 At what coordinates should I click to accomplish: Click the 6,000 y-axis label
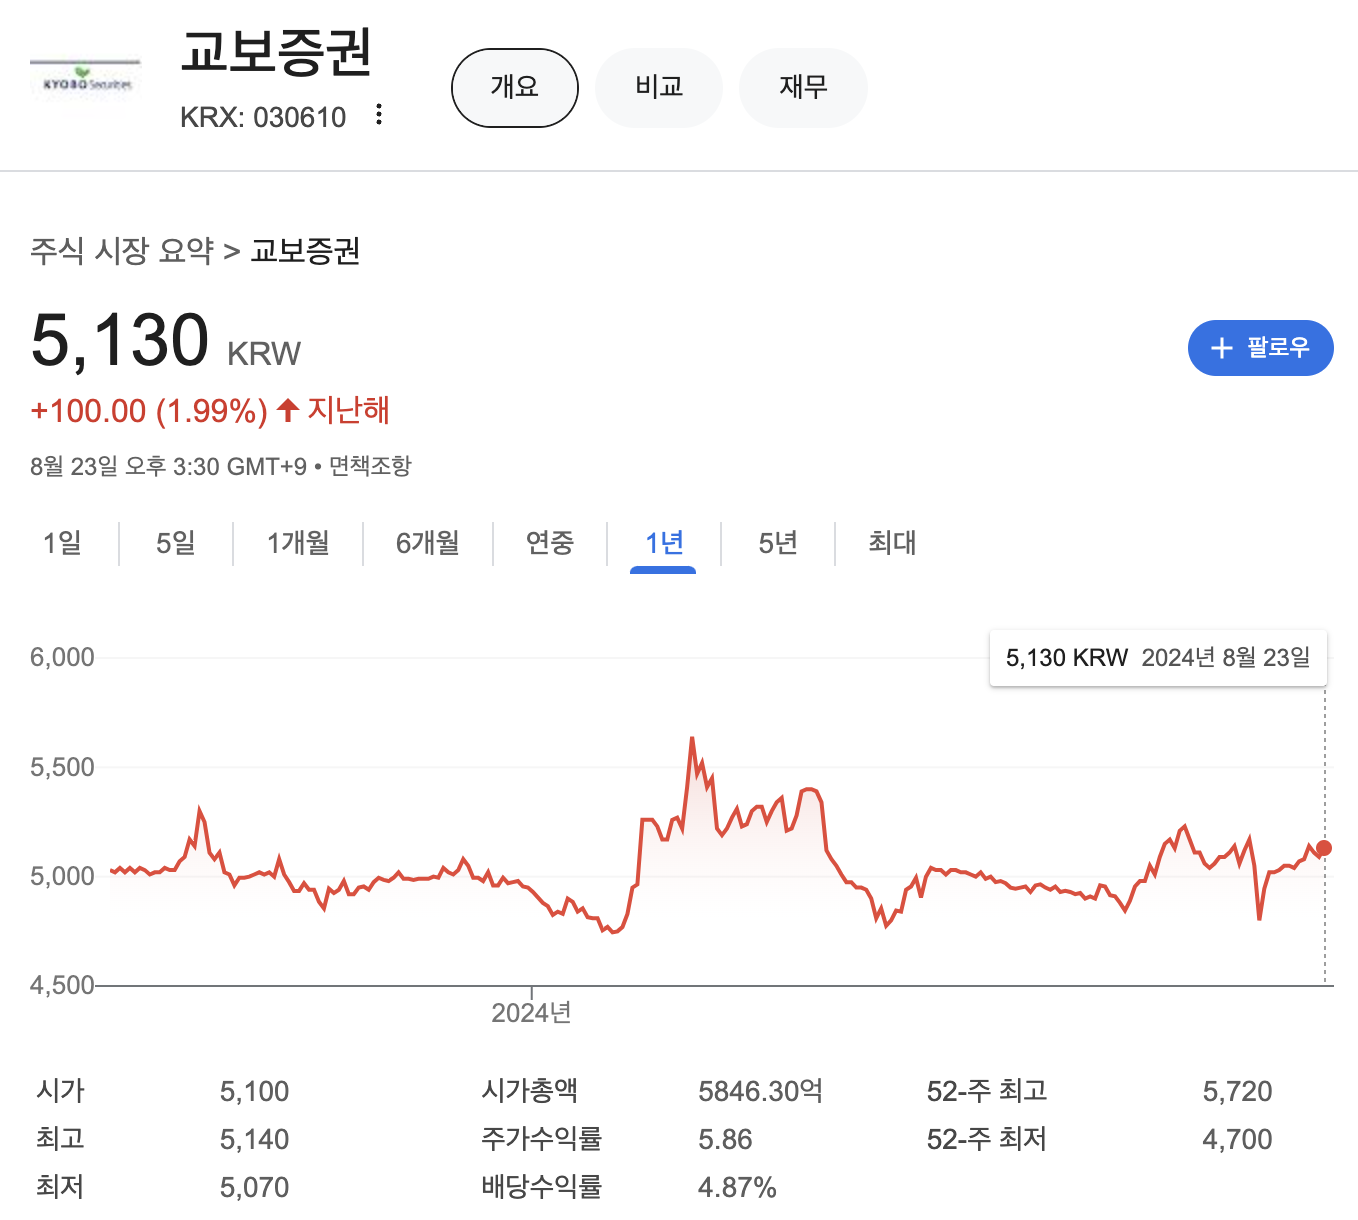pyautogui.click(x=62, y=657)
